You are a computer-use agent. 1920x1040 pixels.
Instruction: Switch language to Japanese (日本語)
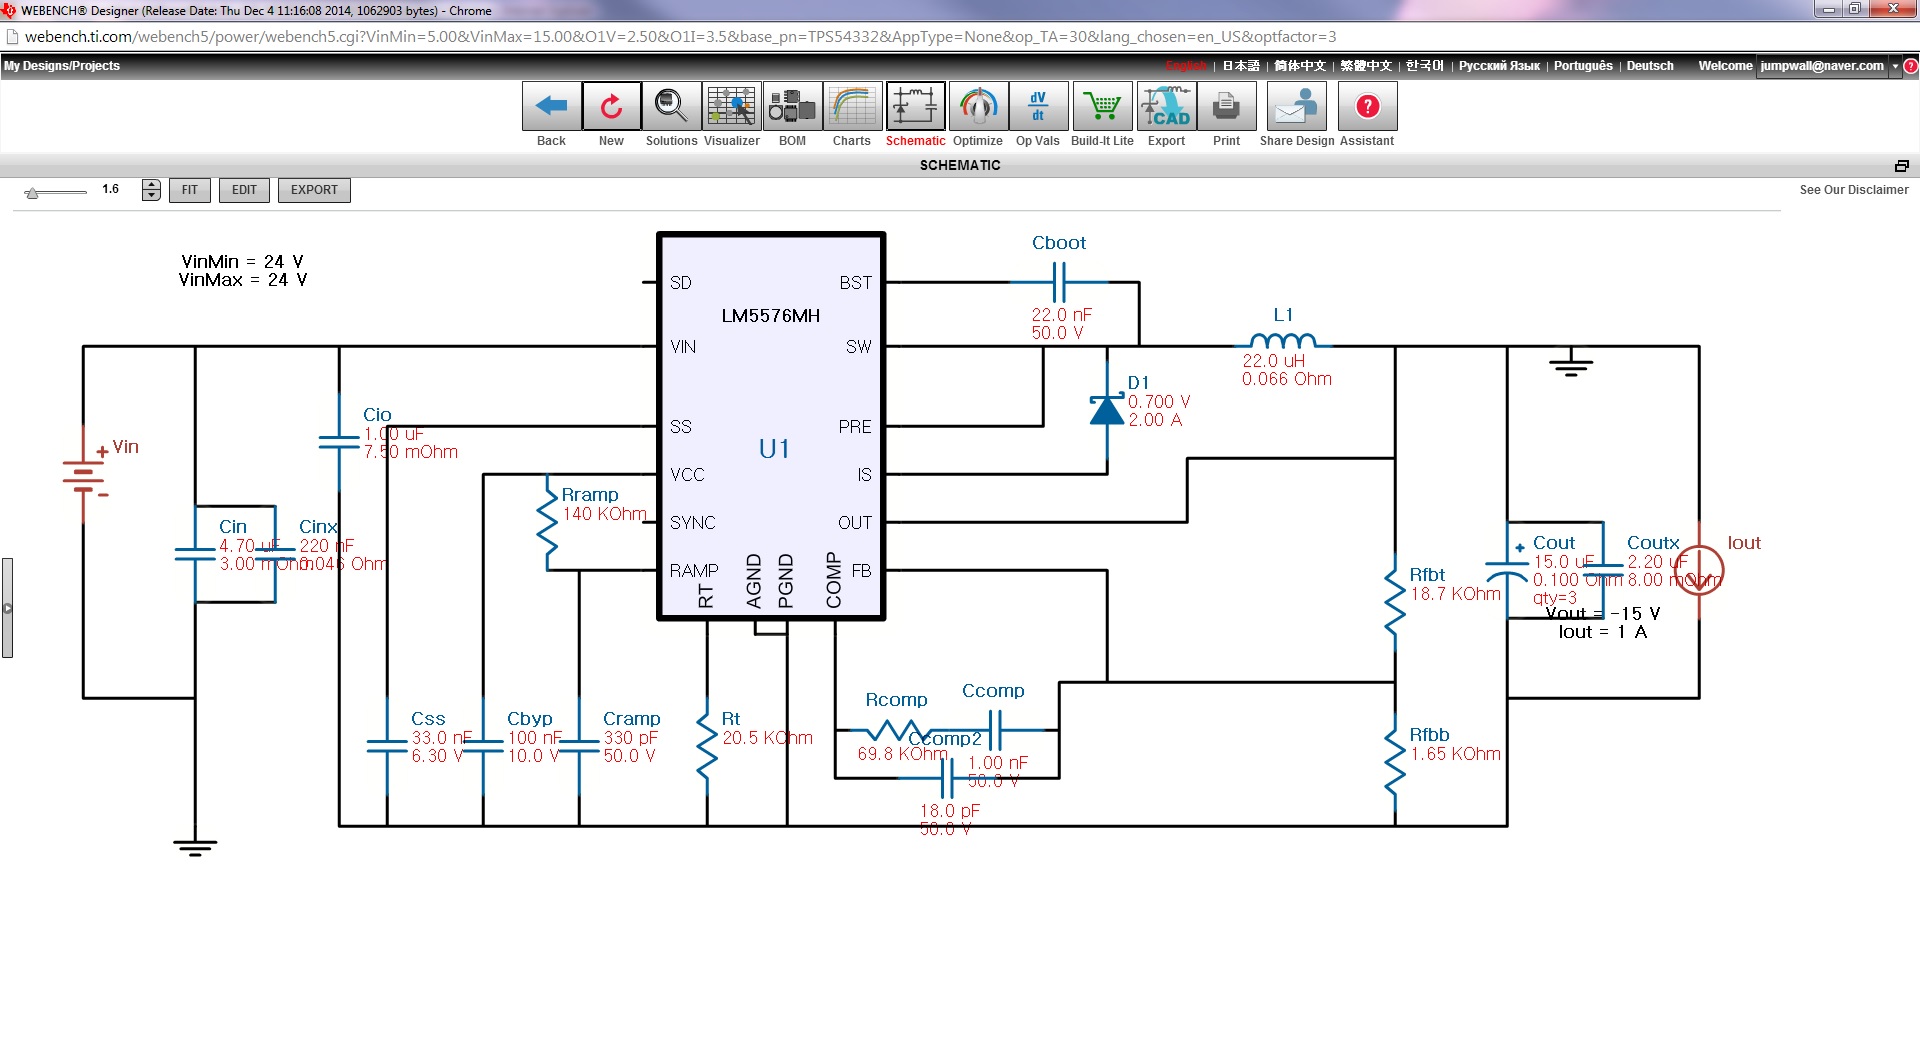tap(1241, 66)
